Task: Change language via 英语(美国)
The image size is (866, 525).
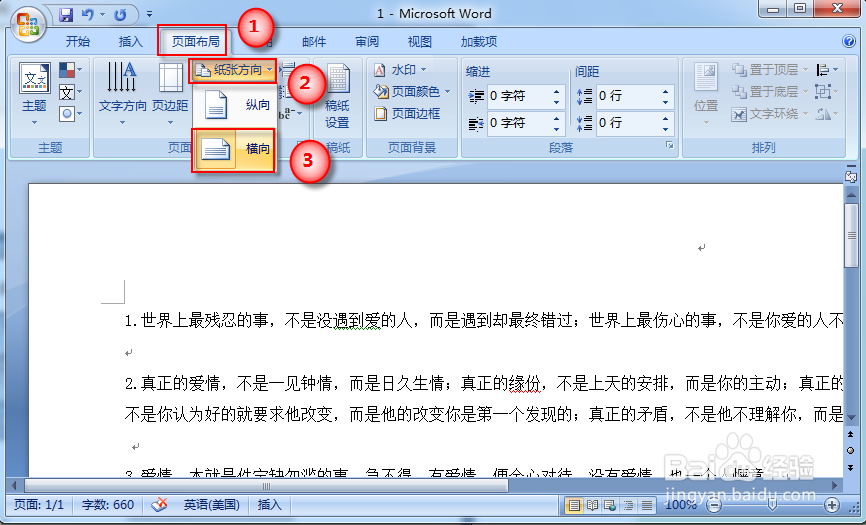Action: pos(212,505)
